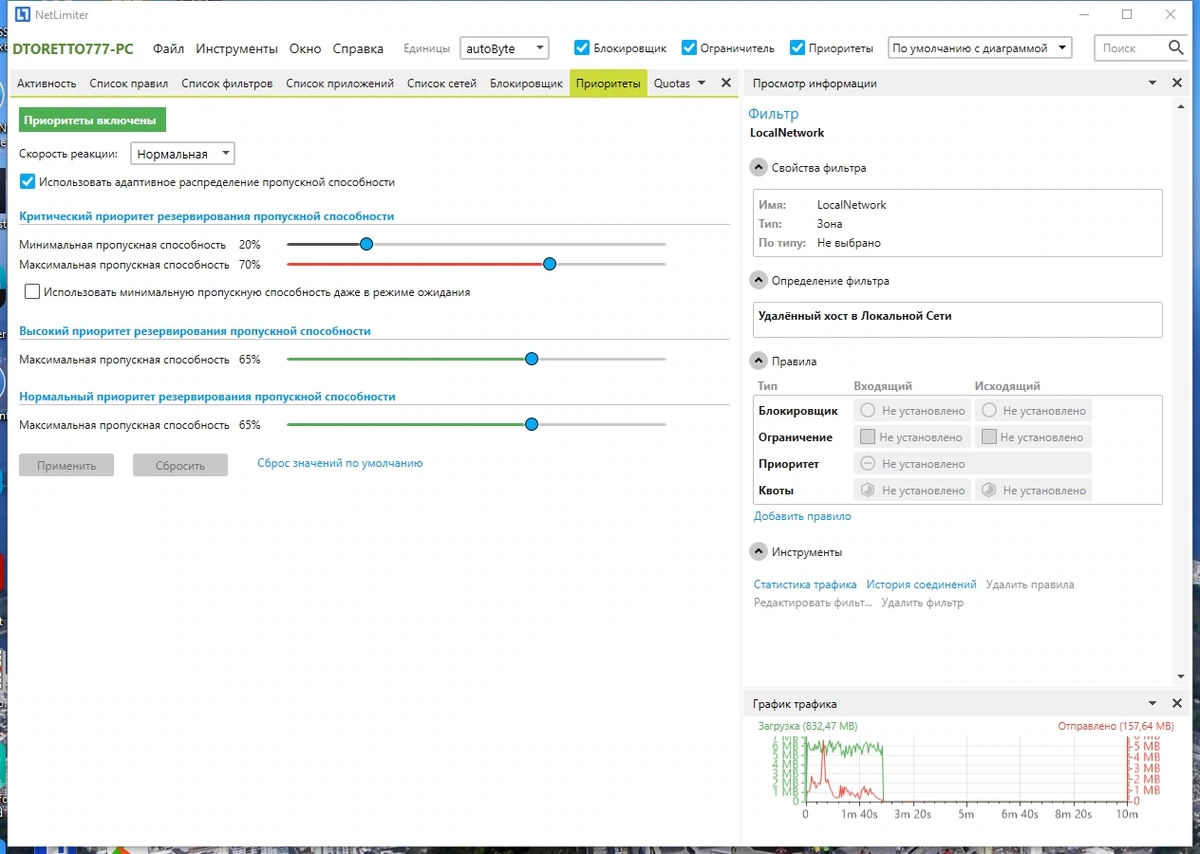Click high priority maximum bandwidth slider handle
Image resolution: width=1200 pixels, height=854 pixels.
(x=531, y=358)
